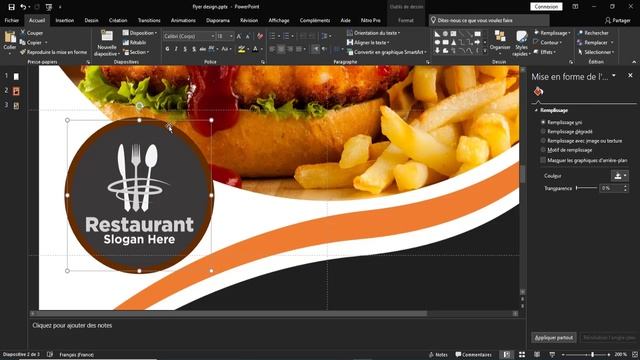
Task: Collapse the Remplissage section in pane
Action: (536, 110)
